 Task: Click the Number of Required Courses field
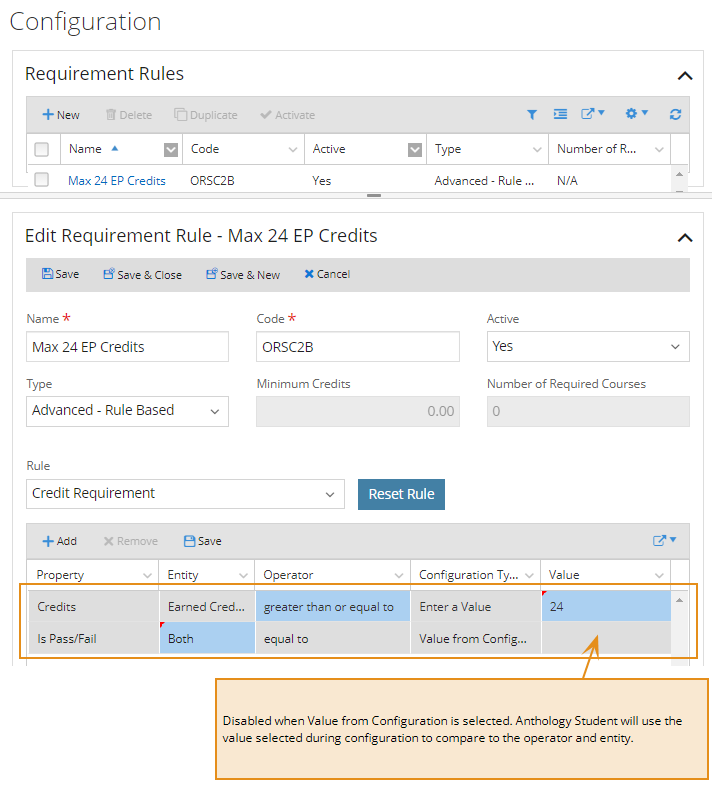click(588, 411)
